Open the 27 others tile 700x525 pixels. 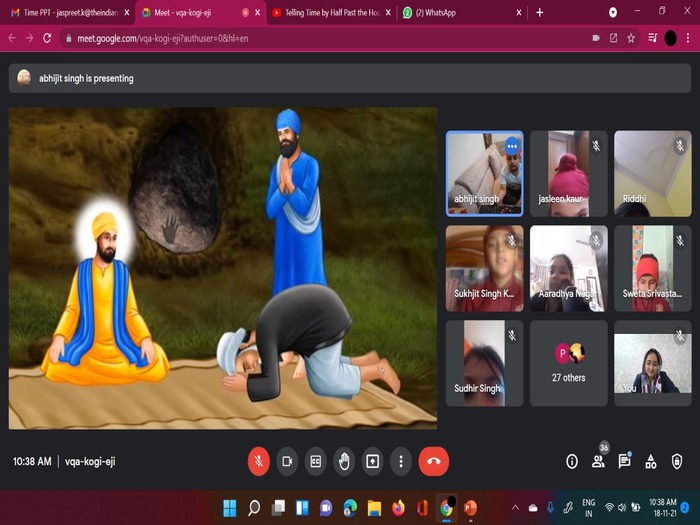click(x=569, y=363)
